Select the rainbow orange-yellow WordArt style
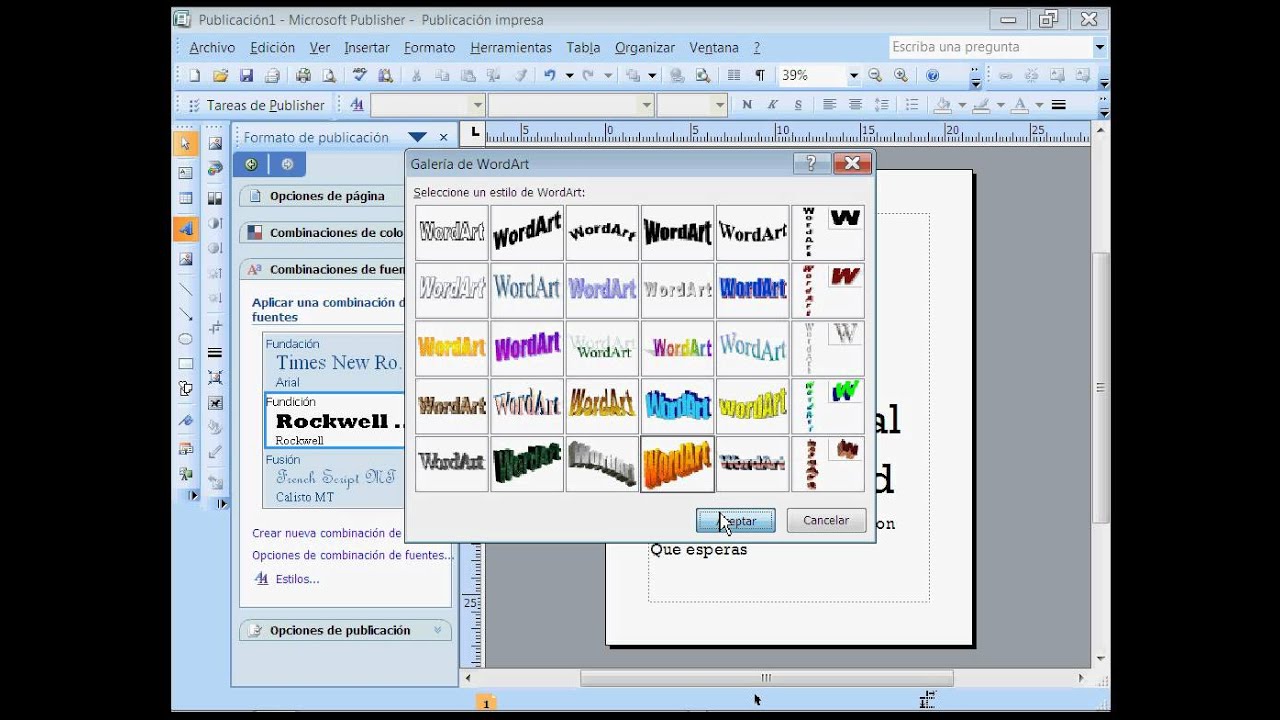This screenshot has height=720, width=1280. tap(452, 348)
